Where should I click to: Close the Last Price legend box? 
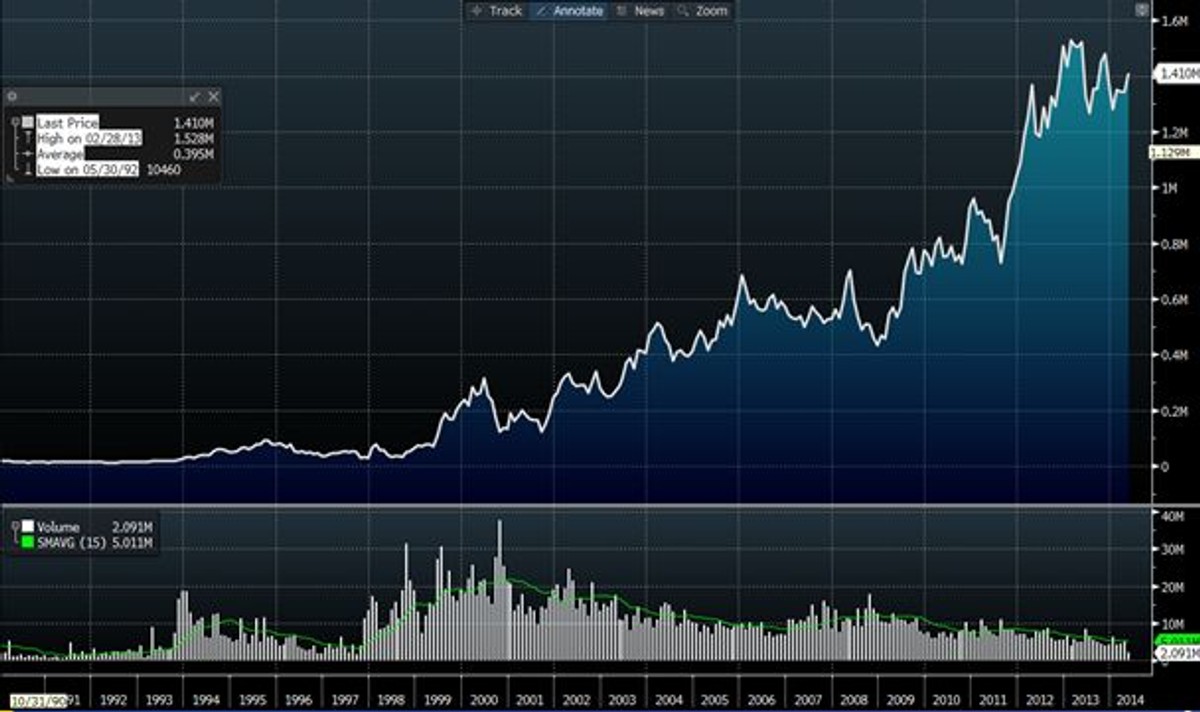coord(213,96)
